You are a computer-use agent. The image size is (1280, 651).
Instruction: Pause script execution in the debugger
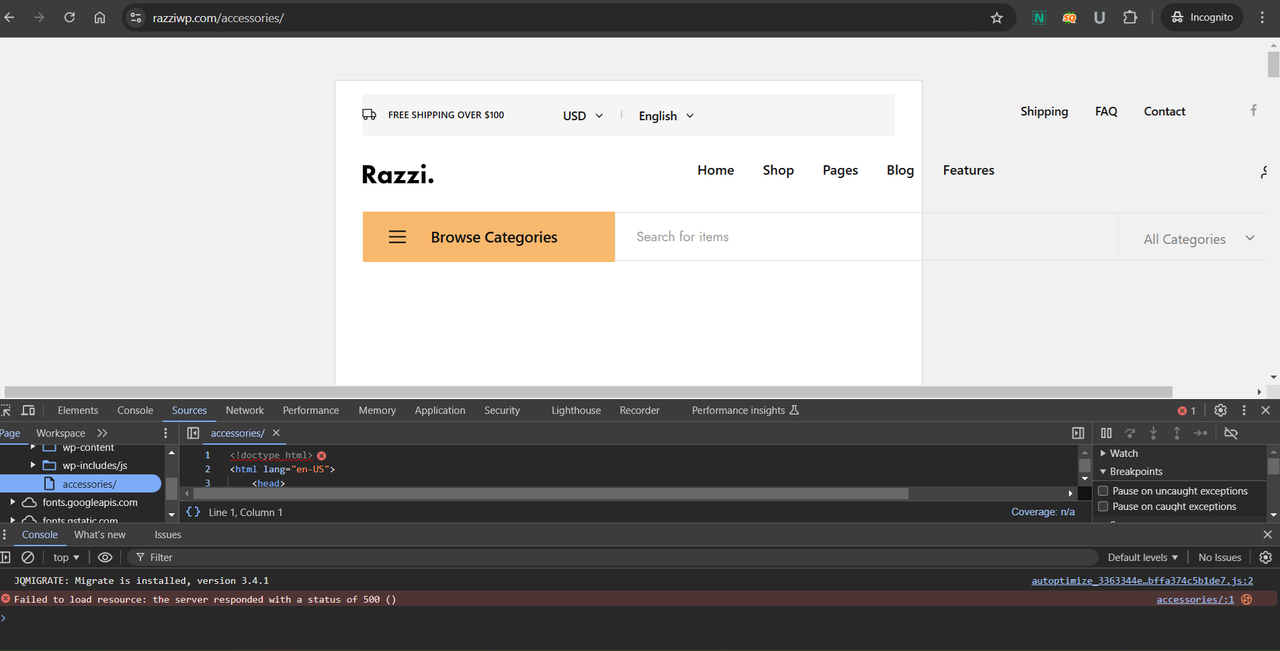click(x=1106, y=433)
